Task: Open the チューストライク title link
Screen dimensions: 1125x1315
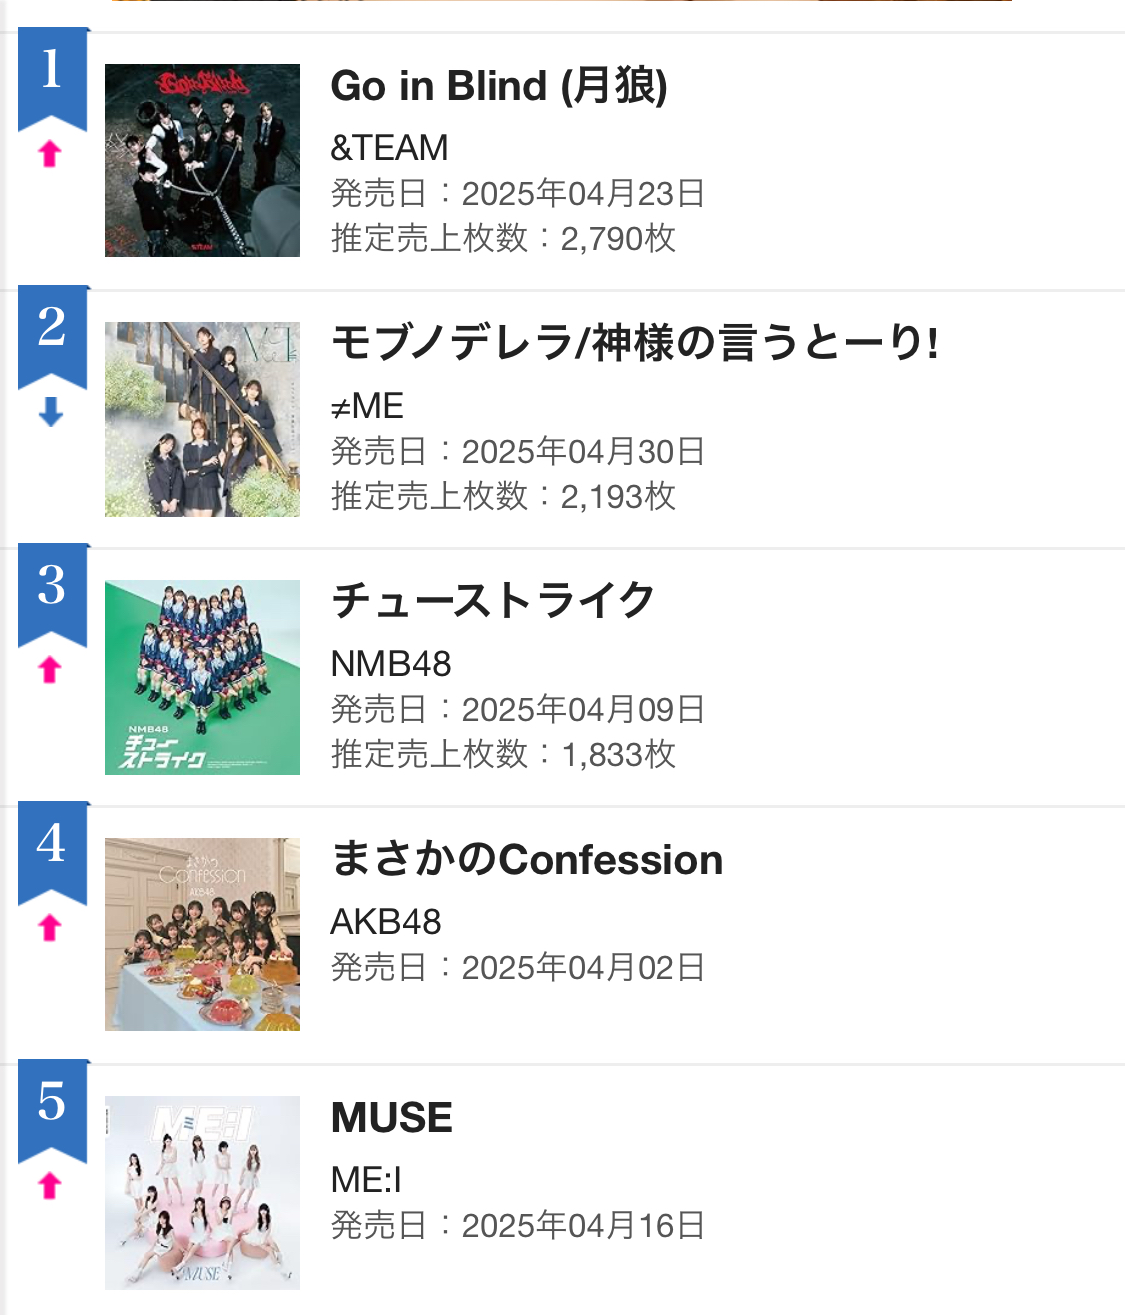Action: [x=493, y=601]
